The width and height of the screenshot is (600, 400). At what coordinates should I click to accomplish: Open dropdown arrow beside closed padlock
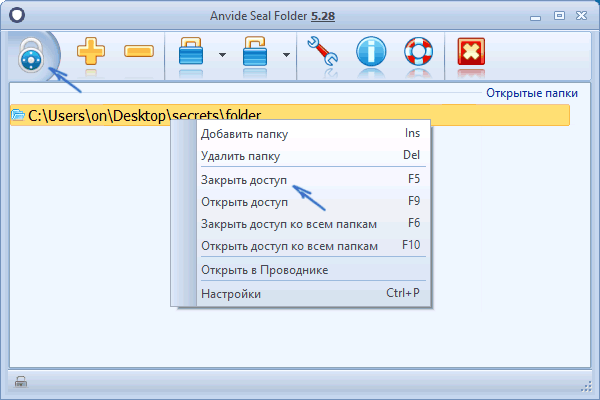(x=222, y=55)
